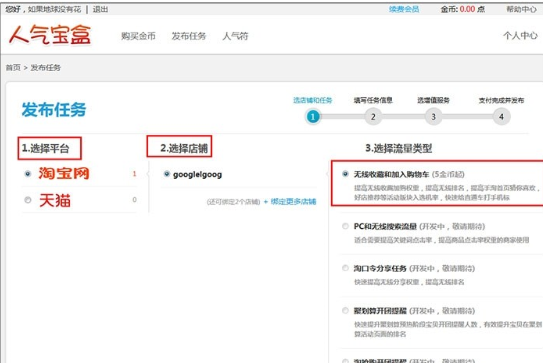Click the 填写任务信息 step label

[373, 100]
